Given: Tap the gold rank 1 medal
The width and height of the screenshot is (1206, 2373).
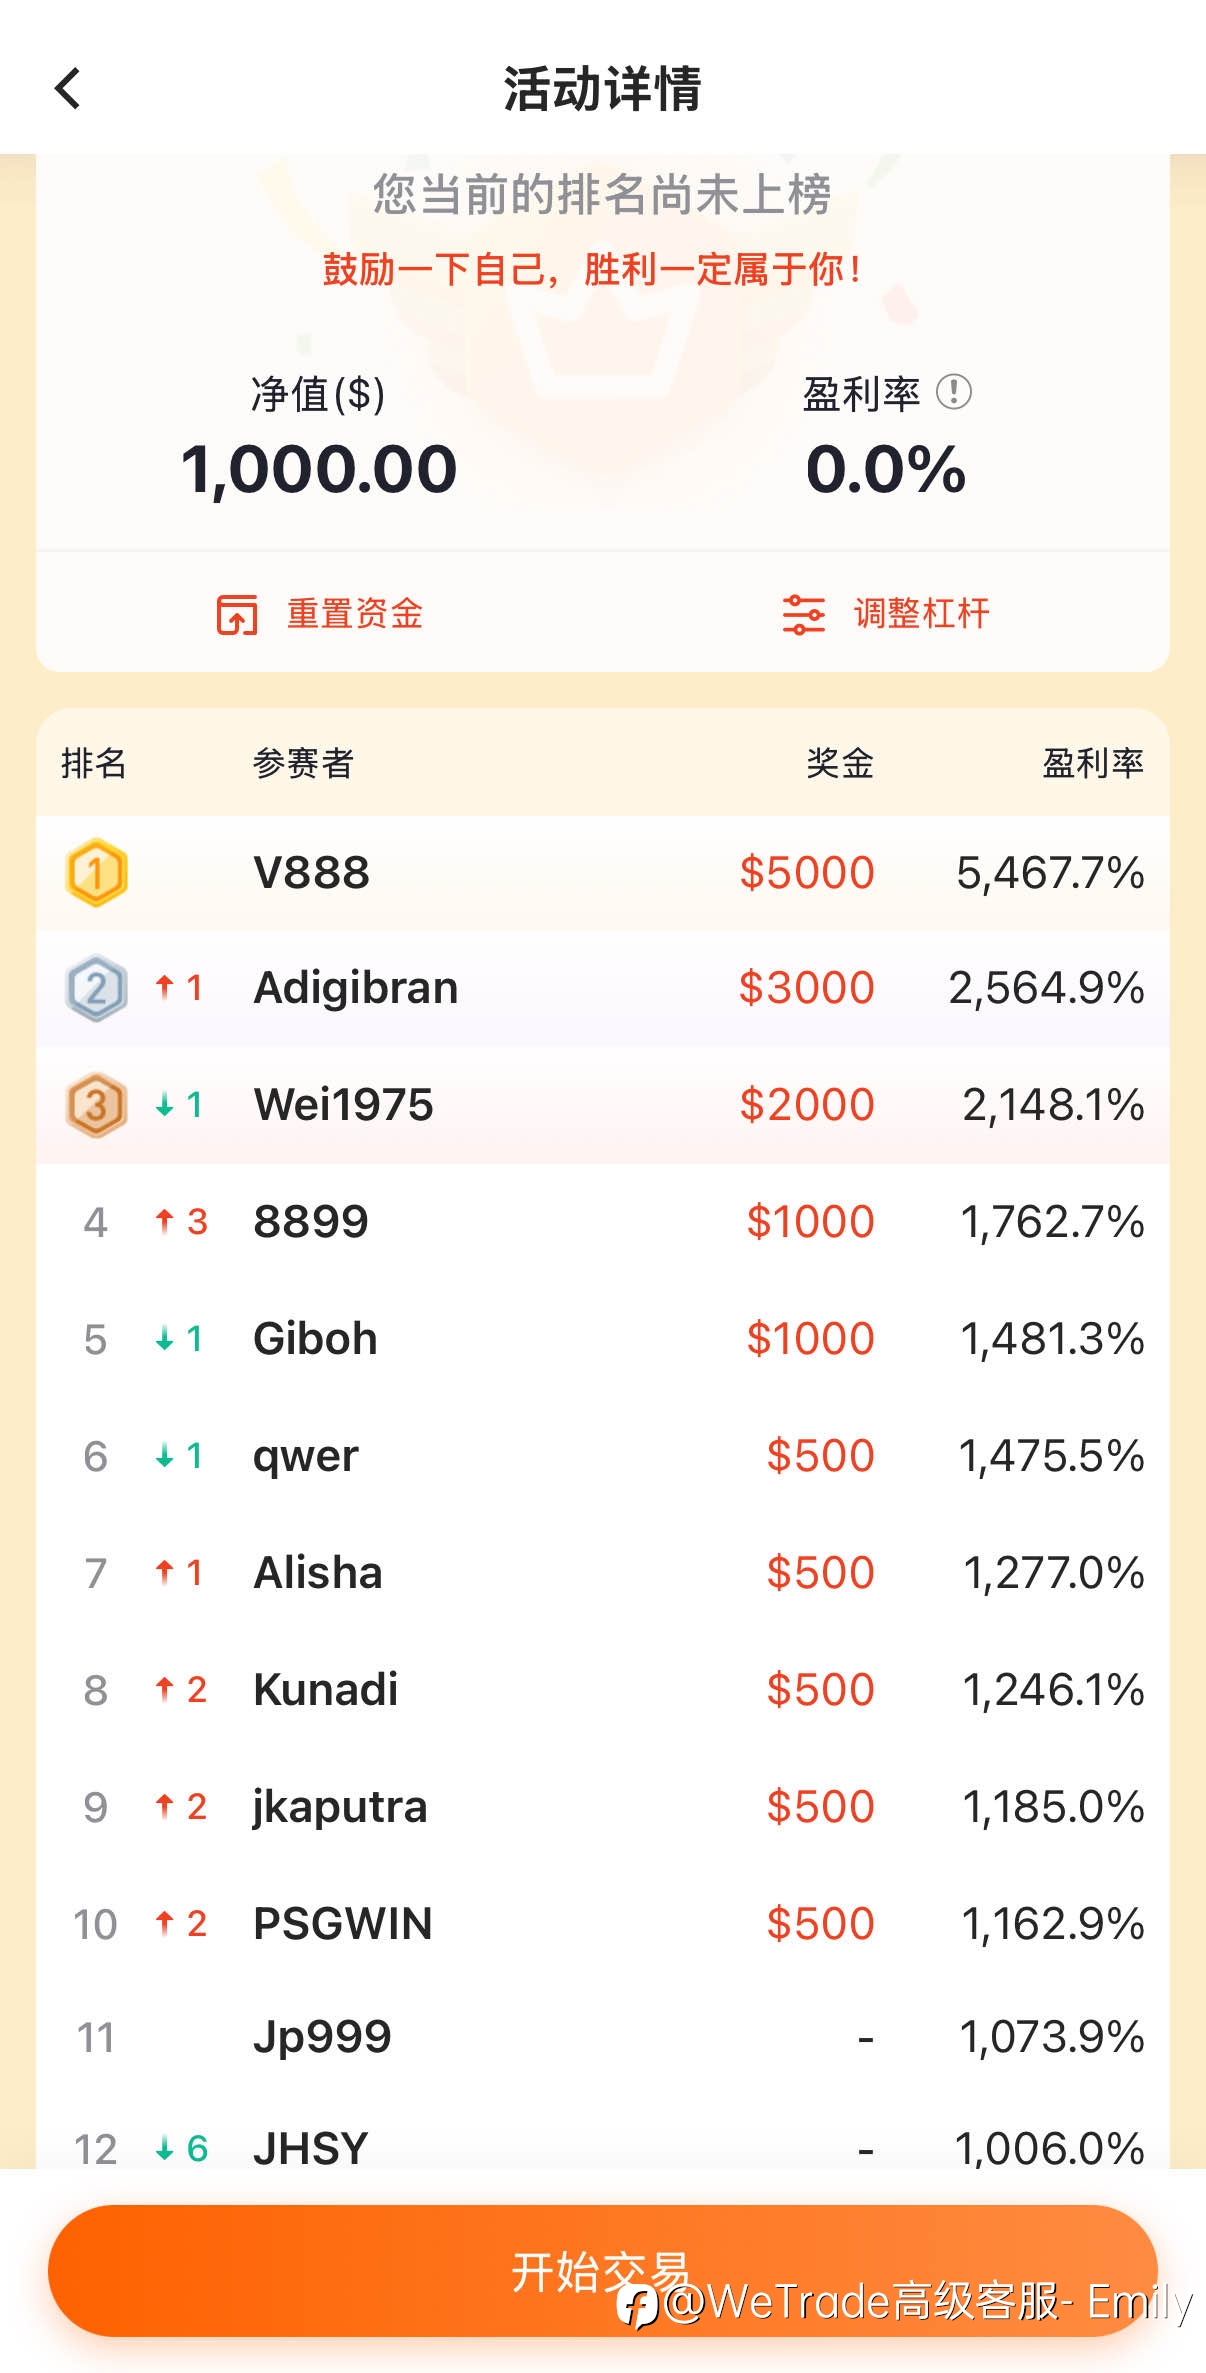Looking at the screenshot, I should 96,873.
